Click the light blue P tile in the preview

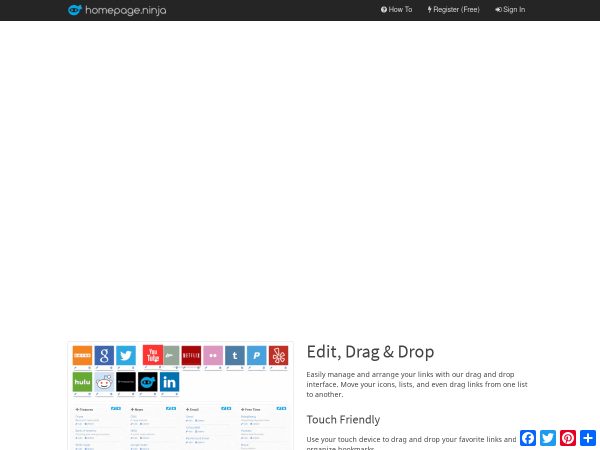(257, 355)
